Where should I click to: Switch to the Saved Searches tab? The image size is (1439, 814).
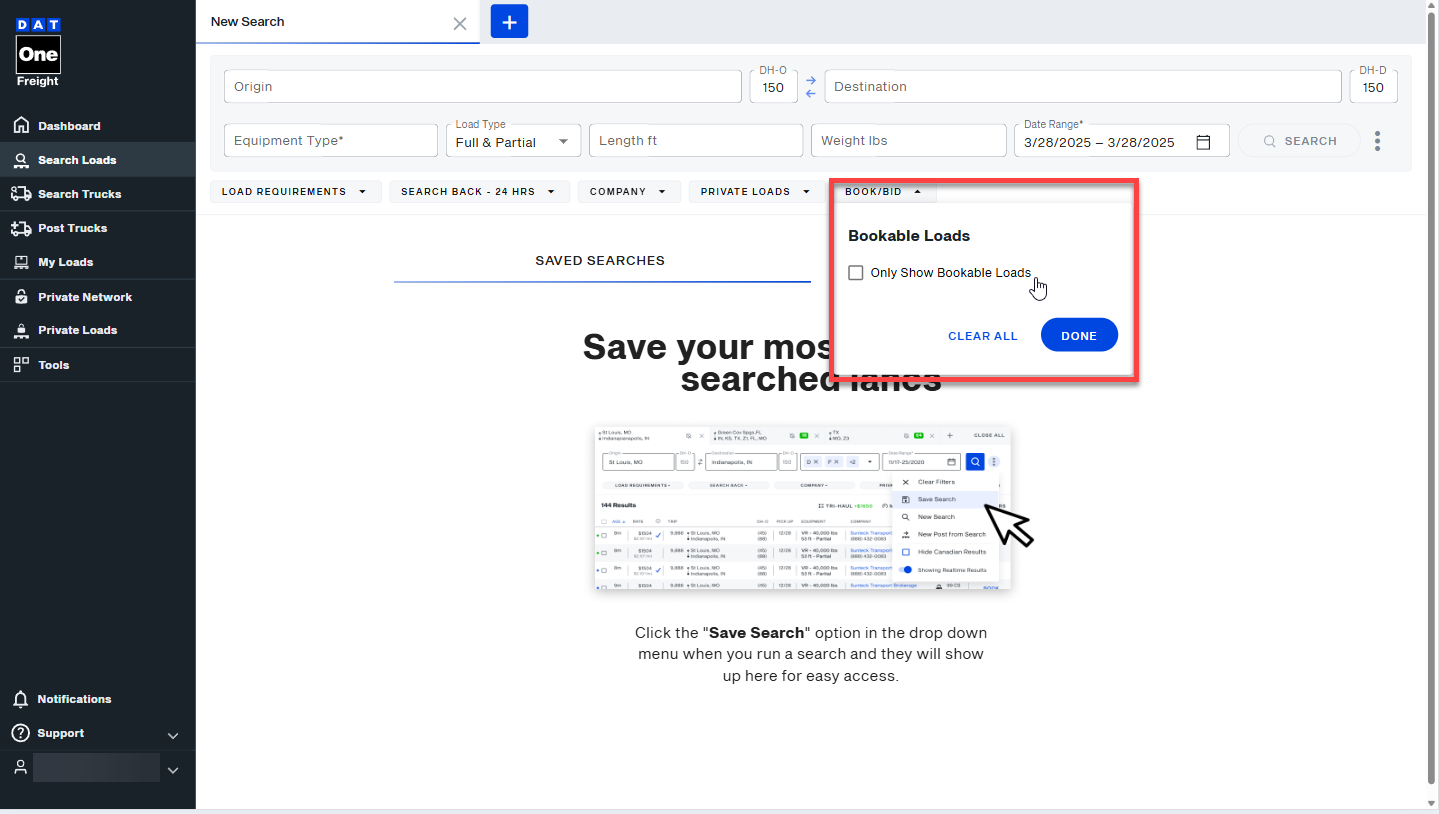pyautogui.click(x=600, y=261)
